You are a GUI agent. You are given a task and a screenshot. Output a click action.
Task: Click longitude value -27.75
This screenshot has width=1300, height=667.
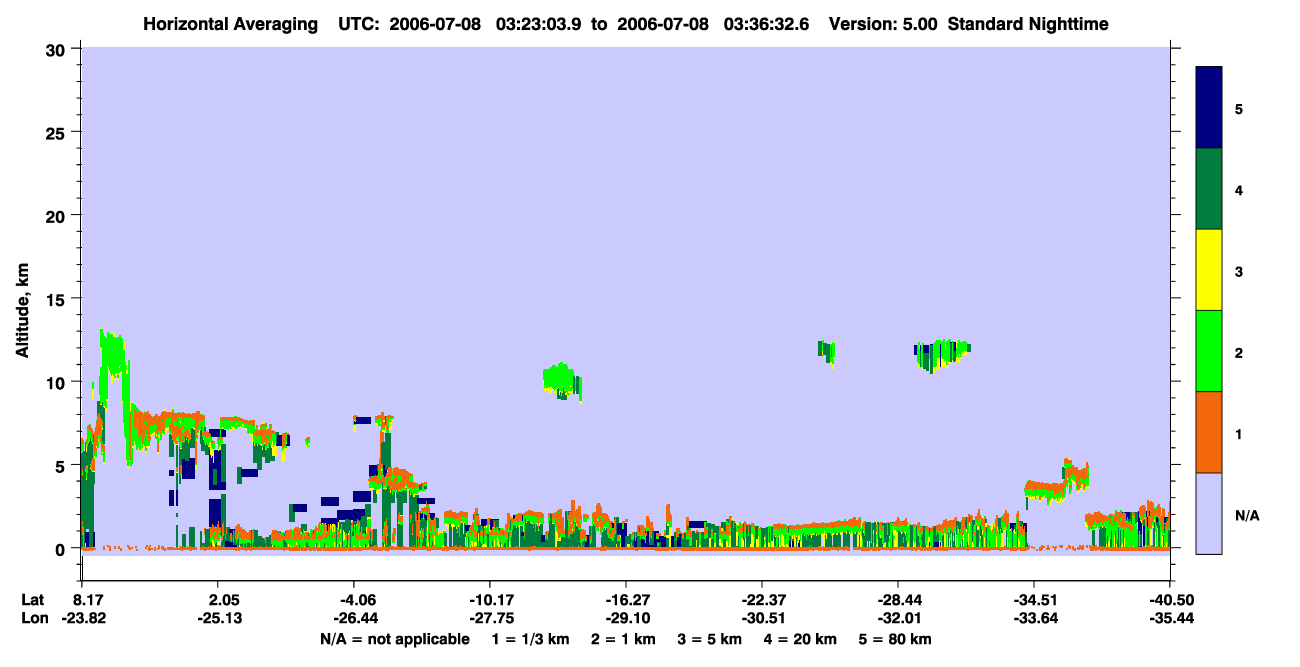[x=490, y=618]
